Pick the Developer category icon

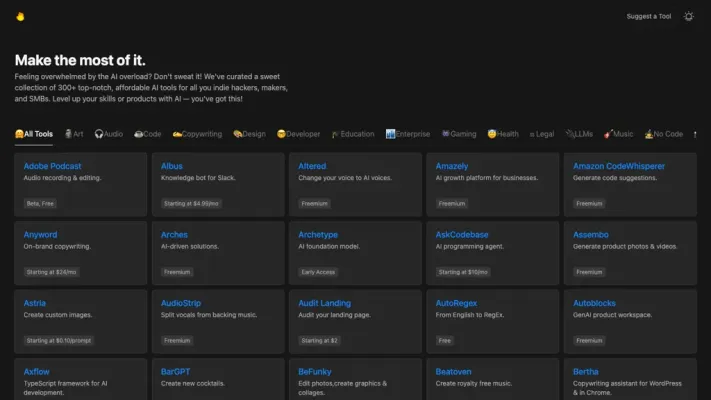coord(282,134)
